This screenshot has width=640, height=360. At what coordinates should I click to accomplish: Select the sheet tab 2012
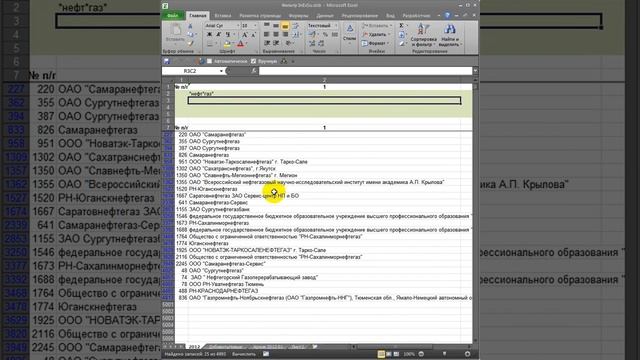pos(194,347)
